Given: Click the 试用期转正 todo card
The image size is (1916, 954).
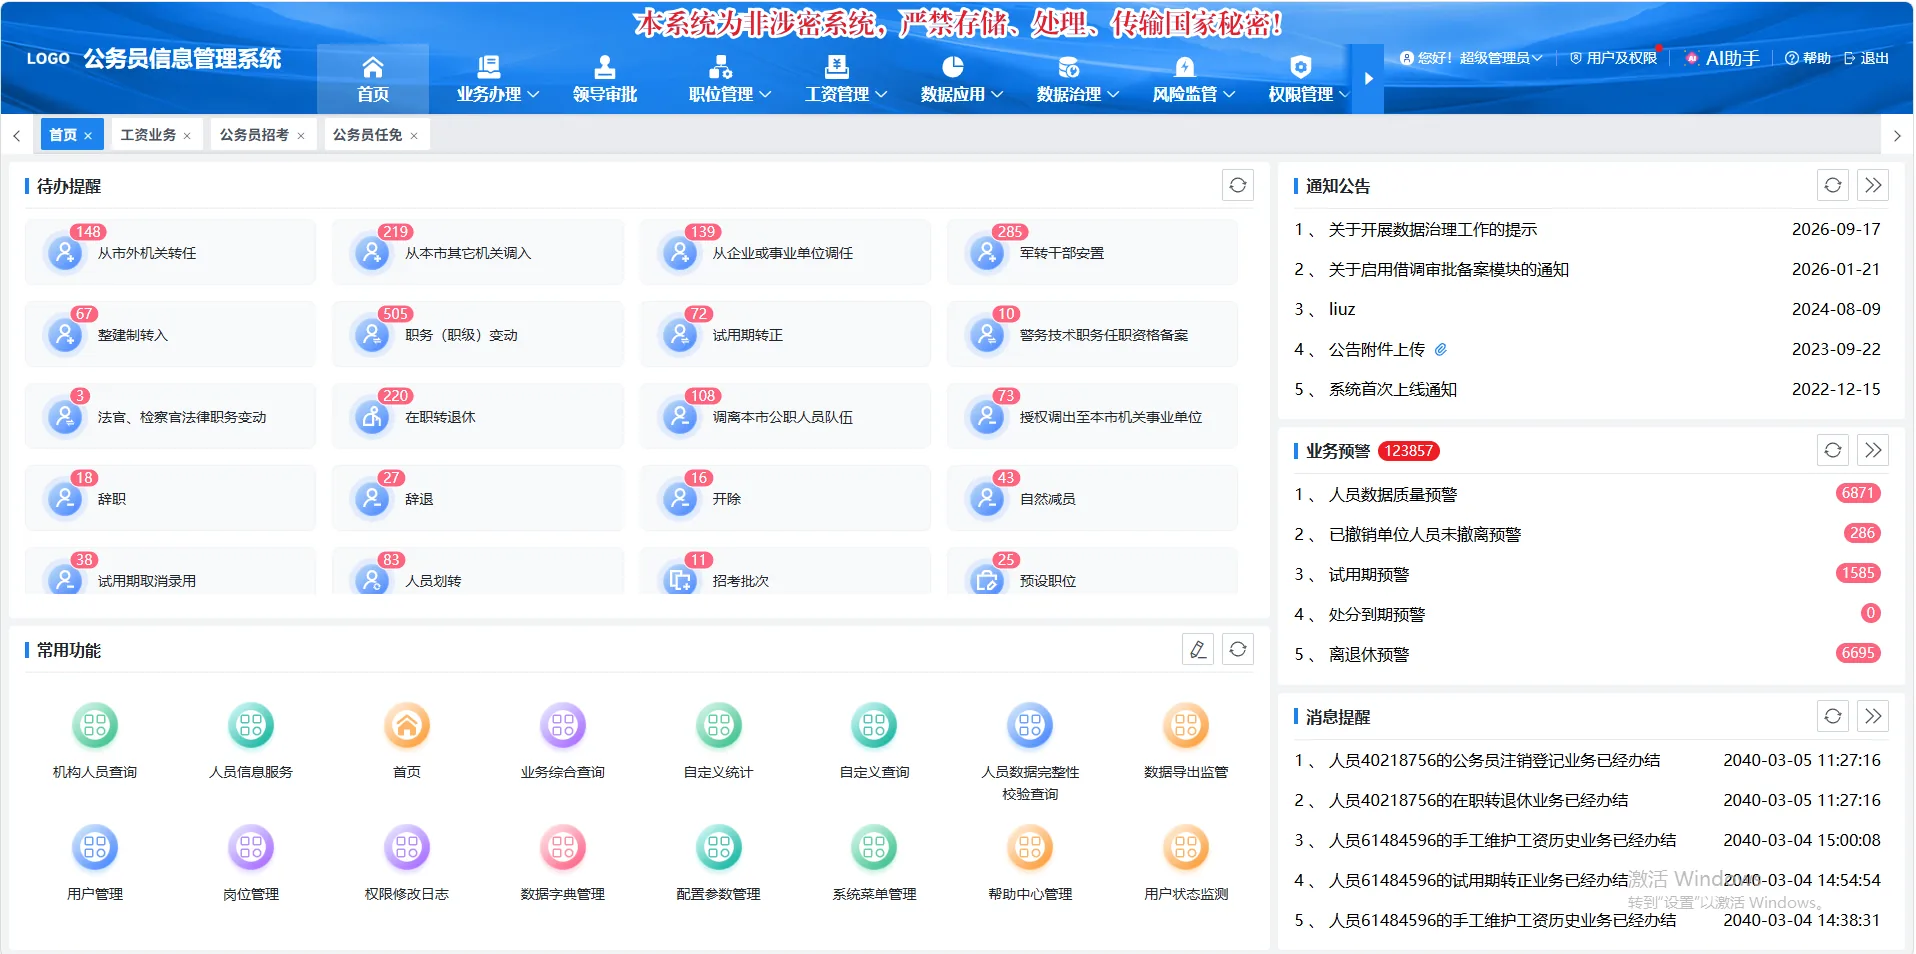Looking at the screenshot, I should point(785,334).
